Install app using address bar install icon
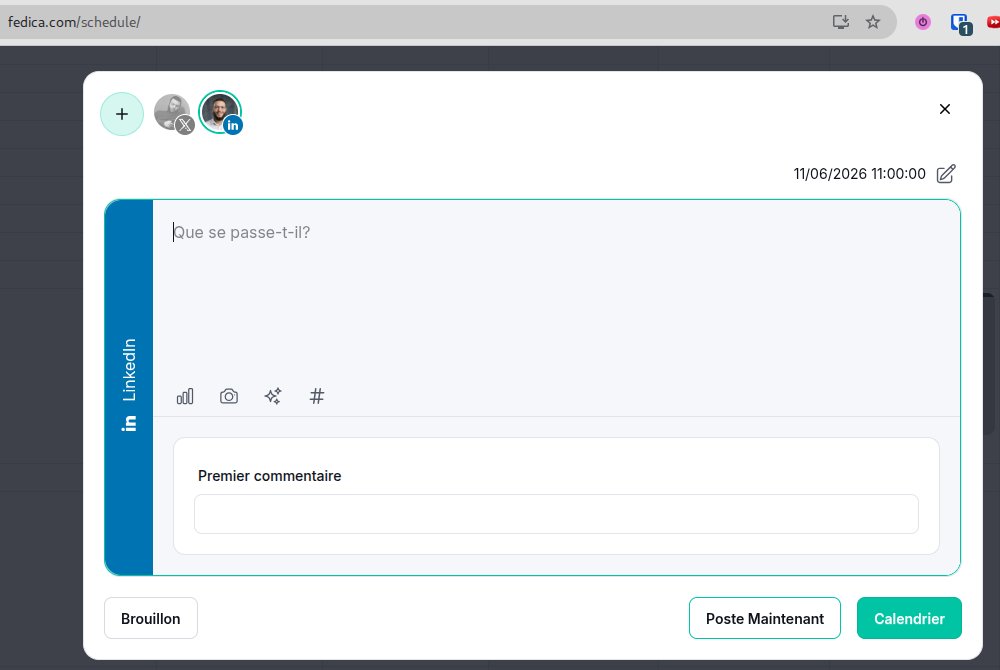1000x670 pixels. pos(841,22)
